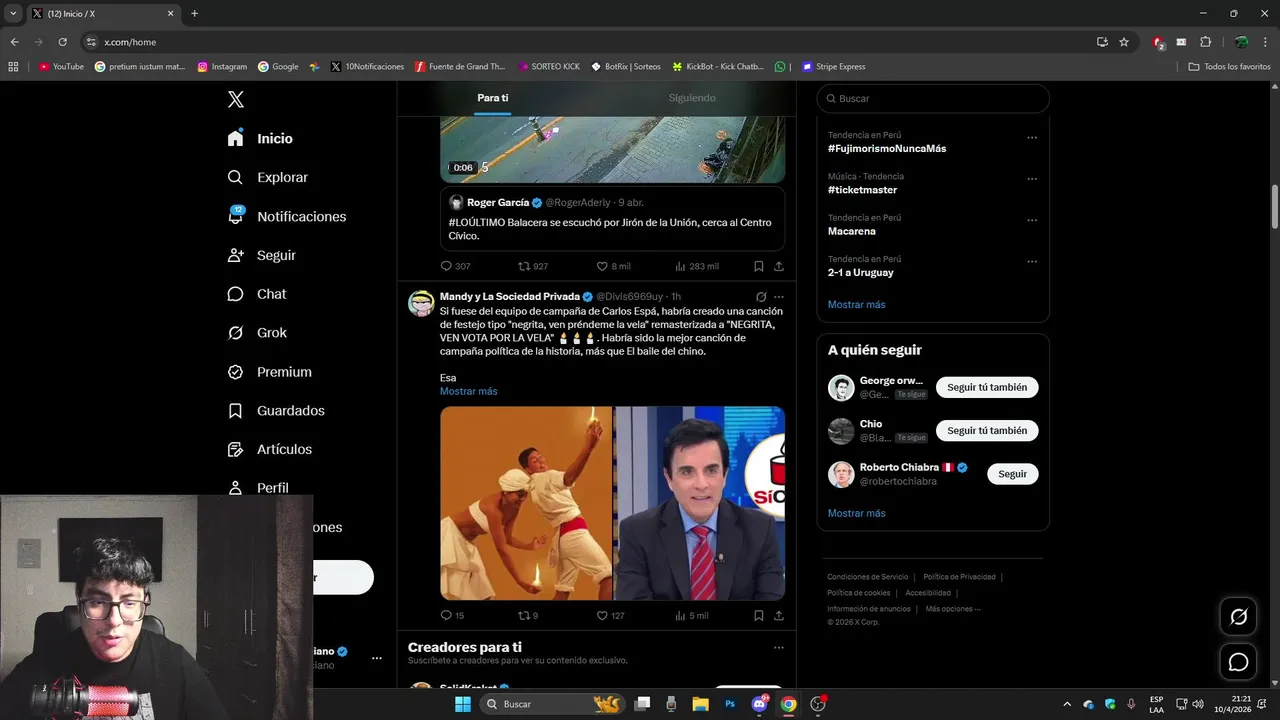Viewport: 1280px width, 720px height.
Task: Open Mandy y La Sociedad Privada avatar
Action: [421, 303]
